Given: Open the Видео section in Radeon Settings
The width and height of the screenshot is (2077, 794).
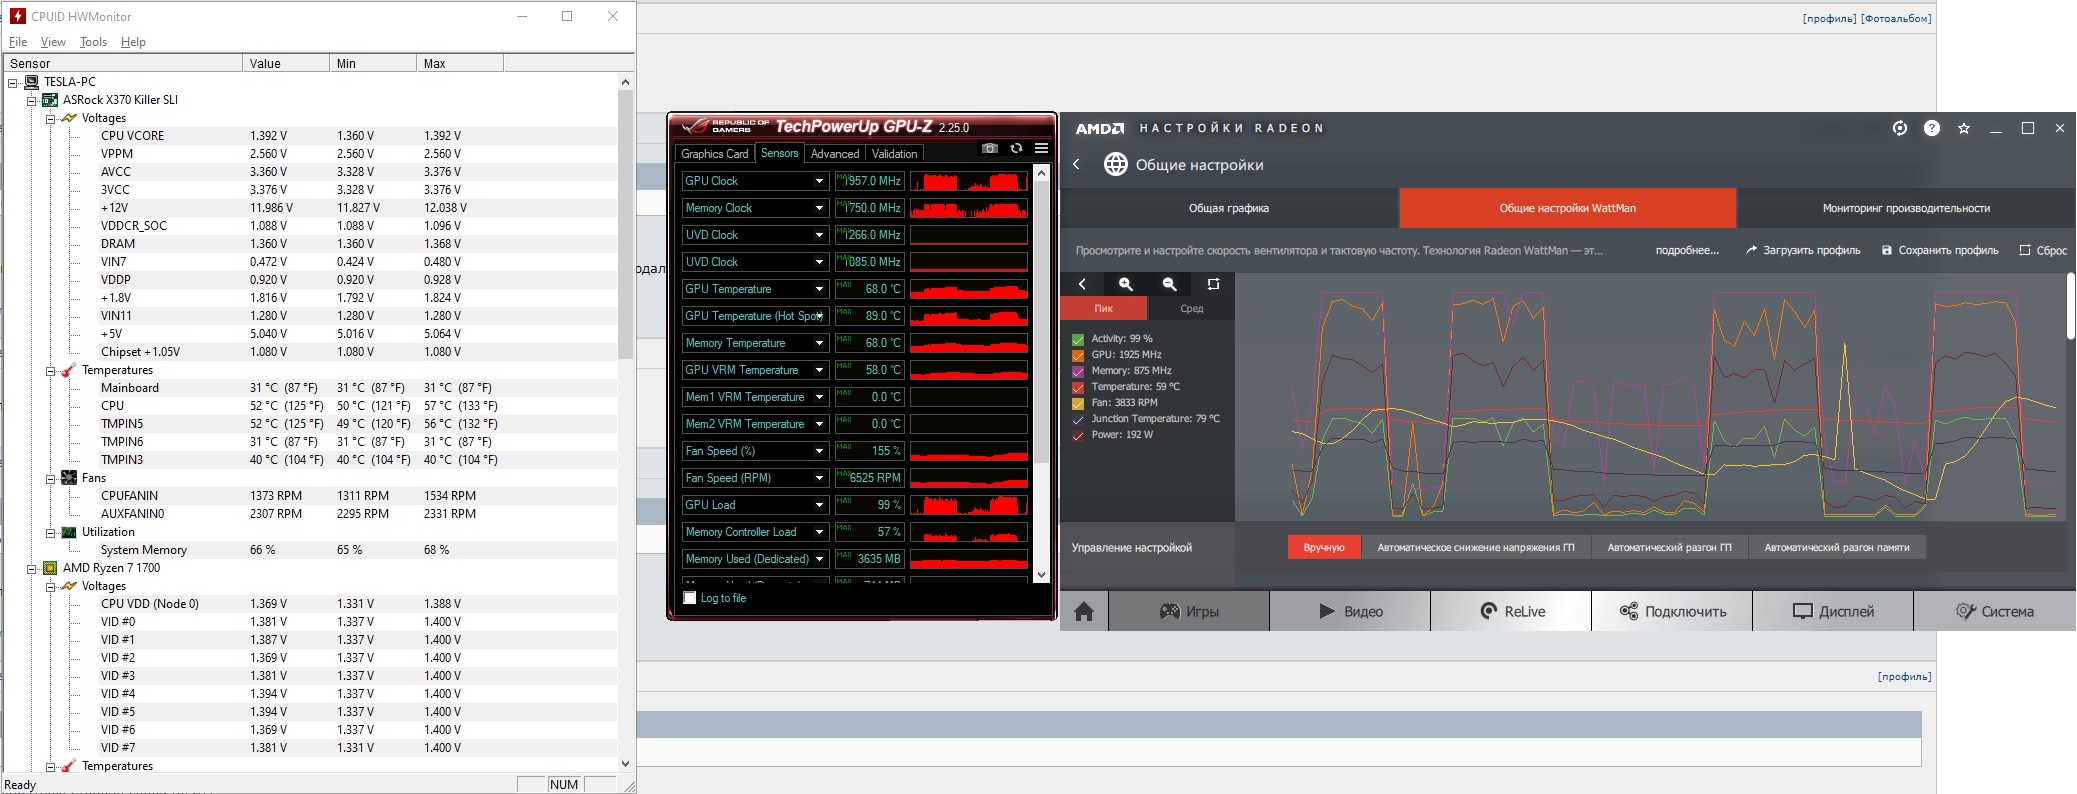Looking at the screenshot, I should pos(1350,611).
